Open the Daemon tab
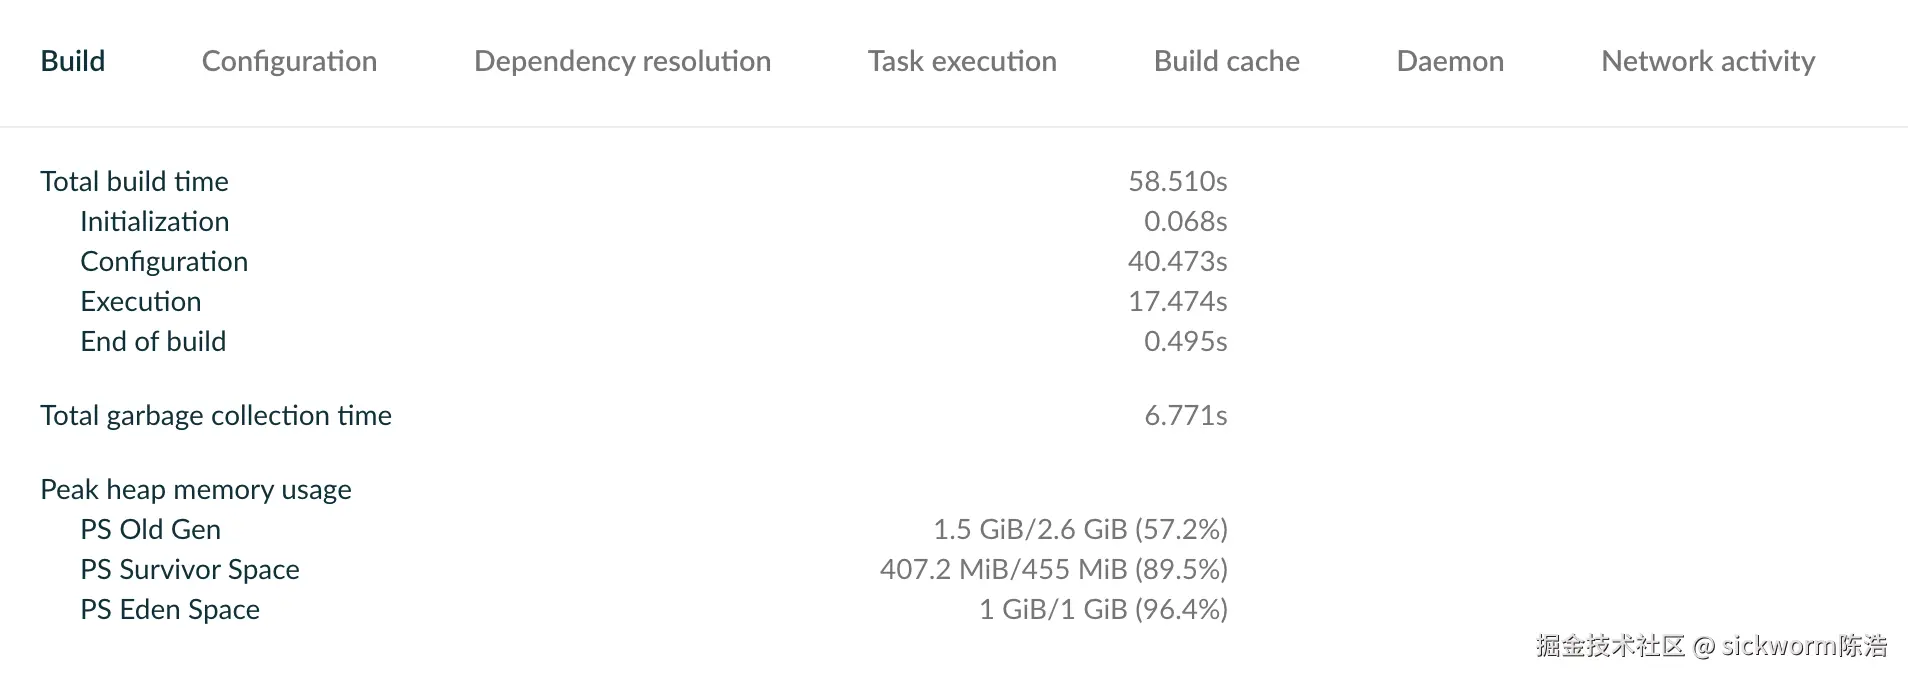This screenshot has width=1908, height=680. pos(1450,61)
